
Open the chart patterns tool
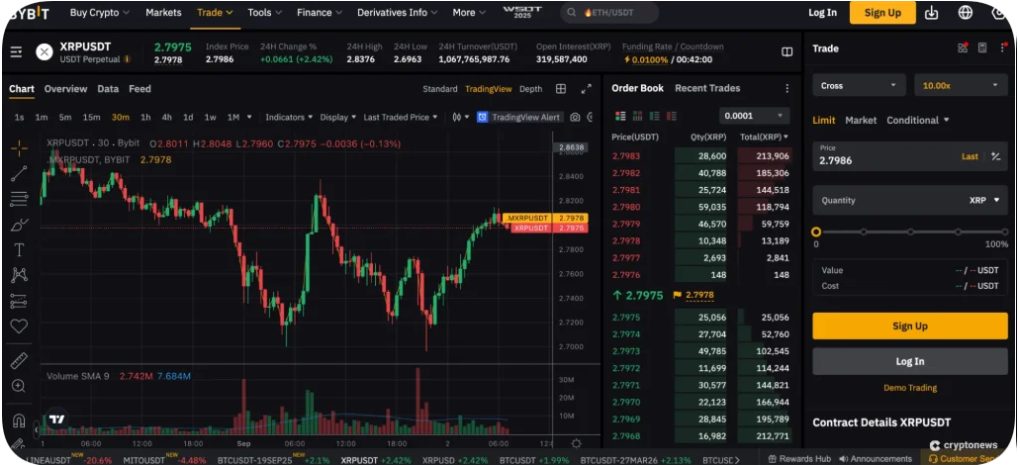[x=19, y=275]
